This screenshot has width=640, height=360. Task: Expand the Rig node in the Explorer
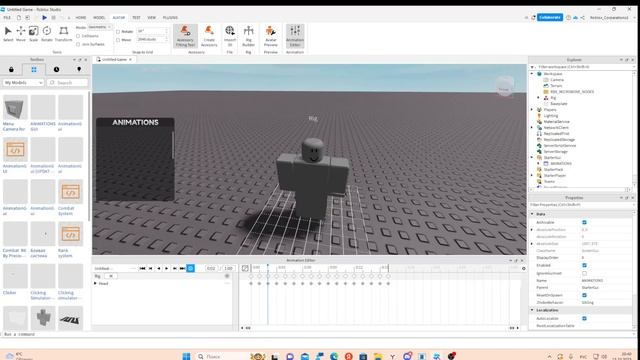pos(538,98)
